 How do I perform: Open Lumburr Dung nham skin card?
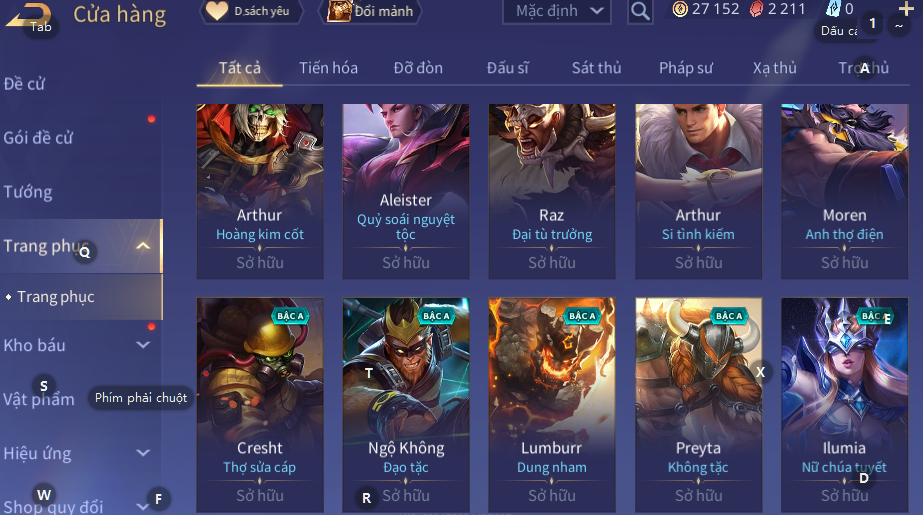(552, 405)
